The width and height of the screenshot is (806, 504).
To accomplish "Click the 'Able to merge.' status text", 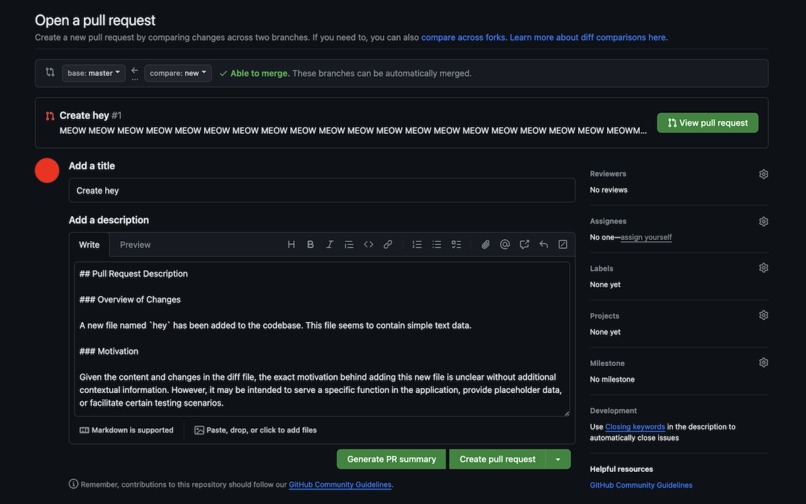I will click(260, 73).
